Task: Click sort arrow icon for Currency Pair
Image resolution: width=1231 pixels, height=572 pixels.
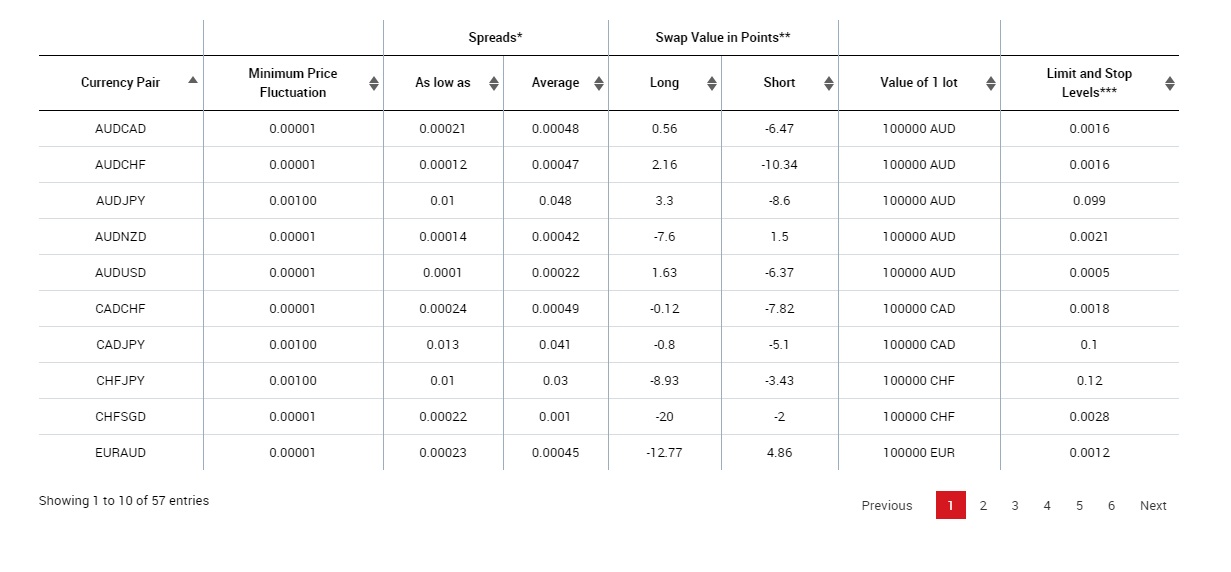Action: [192, 81]
